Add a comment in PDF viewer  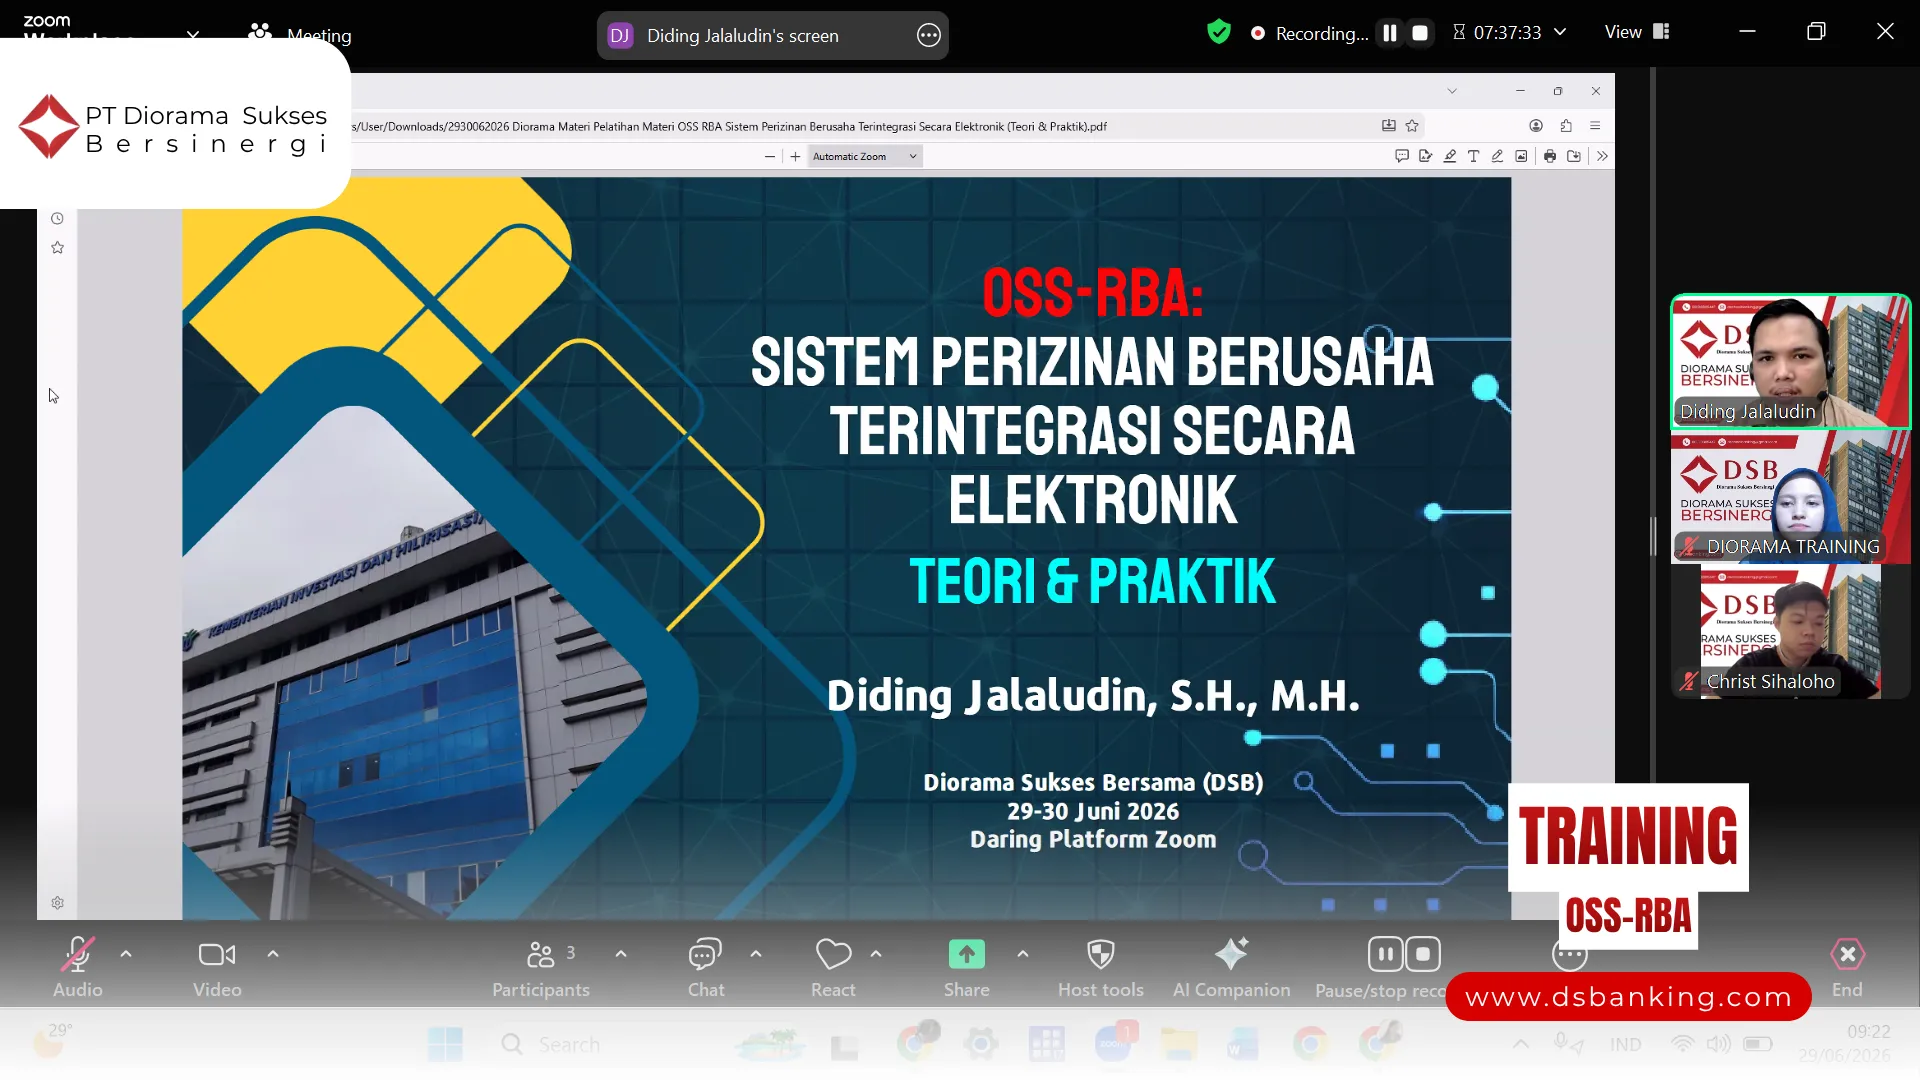[1401, 157]
